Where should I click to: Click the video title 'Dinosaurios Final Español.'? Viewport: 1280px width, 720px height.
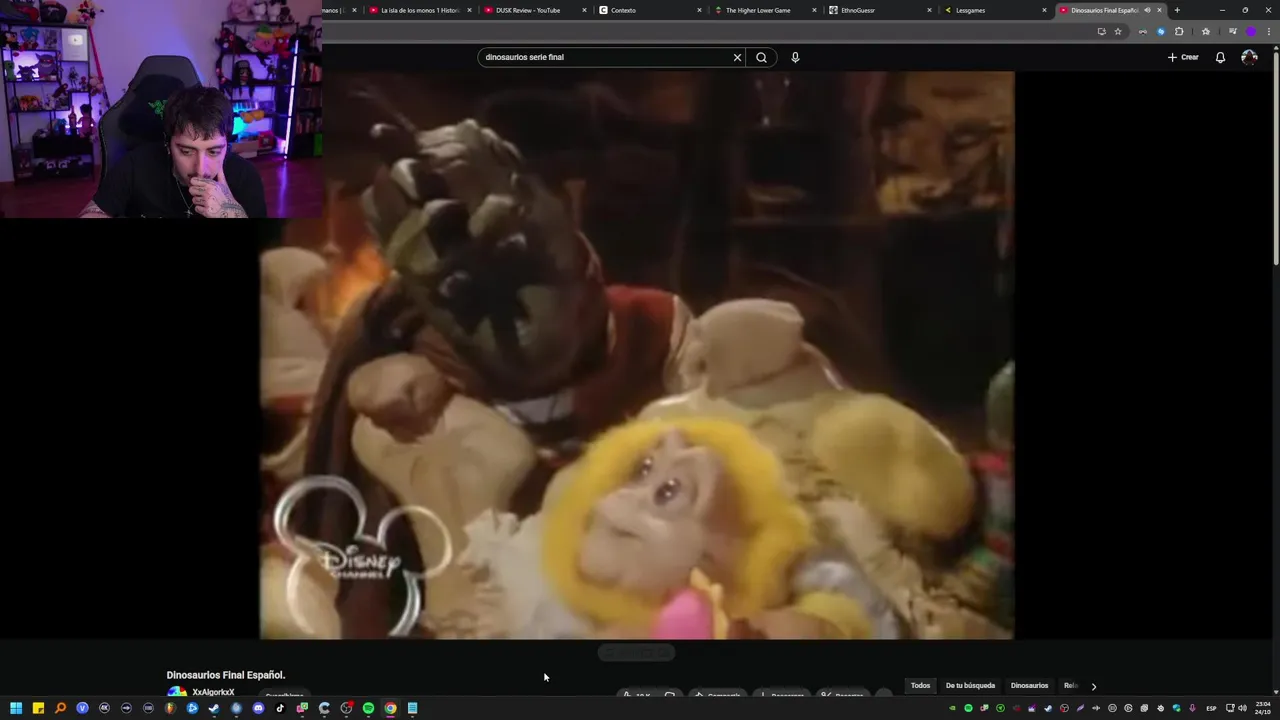click(x=226, y=675)
